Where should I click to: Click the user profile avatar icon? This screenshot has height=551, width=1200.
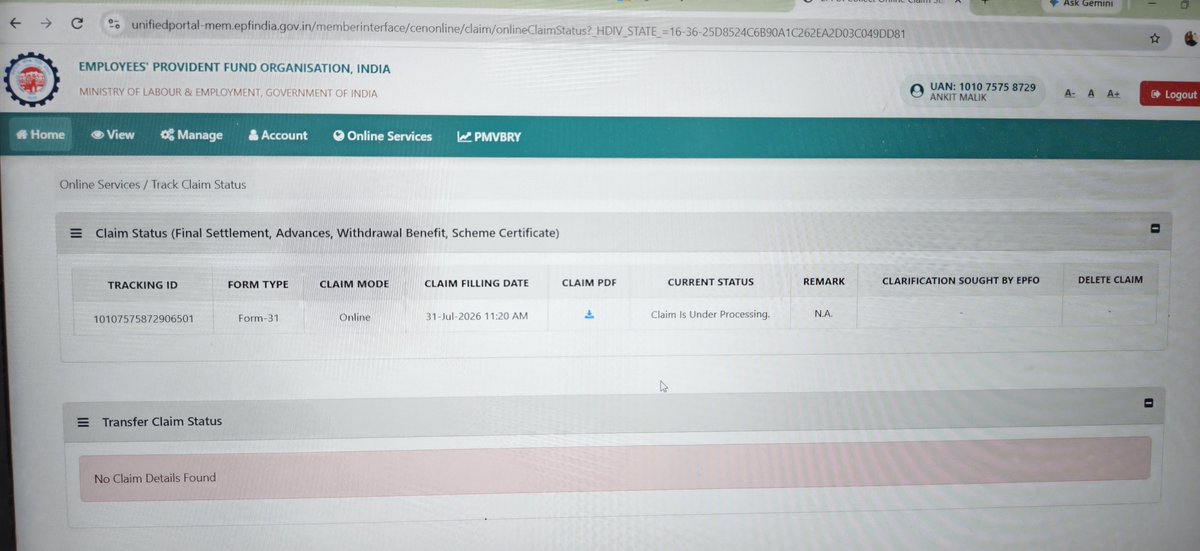click(x=917, y=90)
